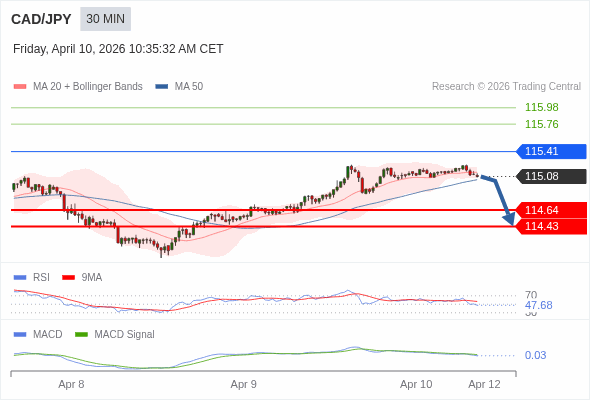
Task: Click the RSI value 47.68
Action: click(539, 305)
